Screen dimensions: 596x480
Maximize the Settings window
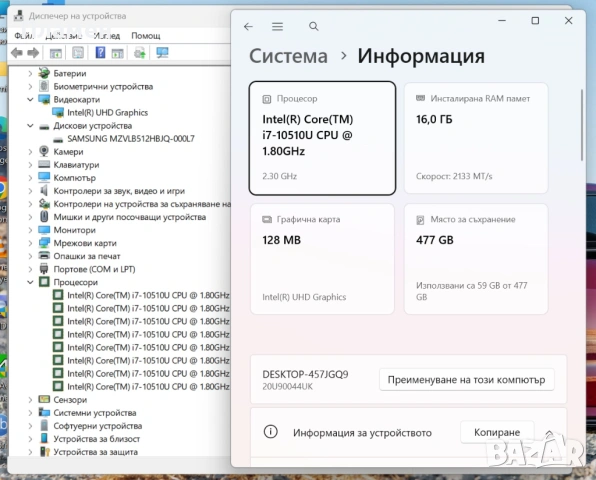tap(535, 21)
